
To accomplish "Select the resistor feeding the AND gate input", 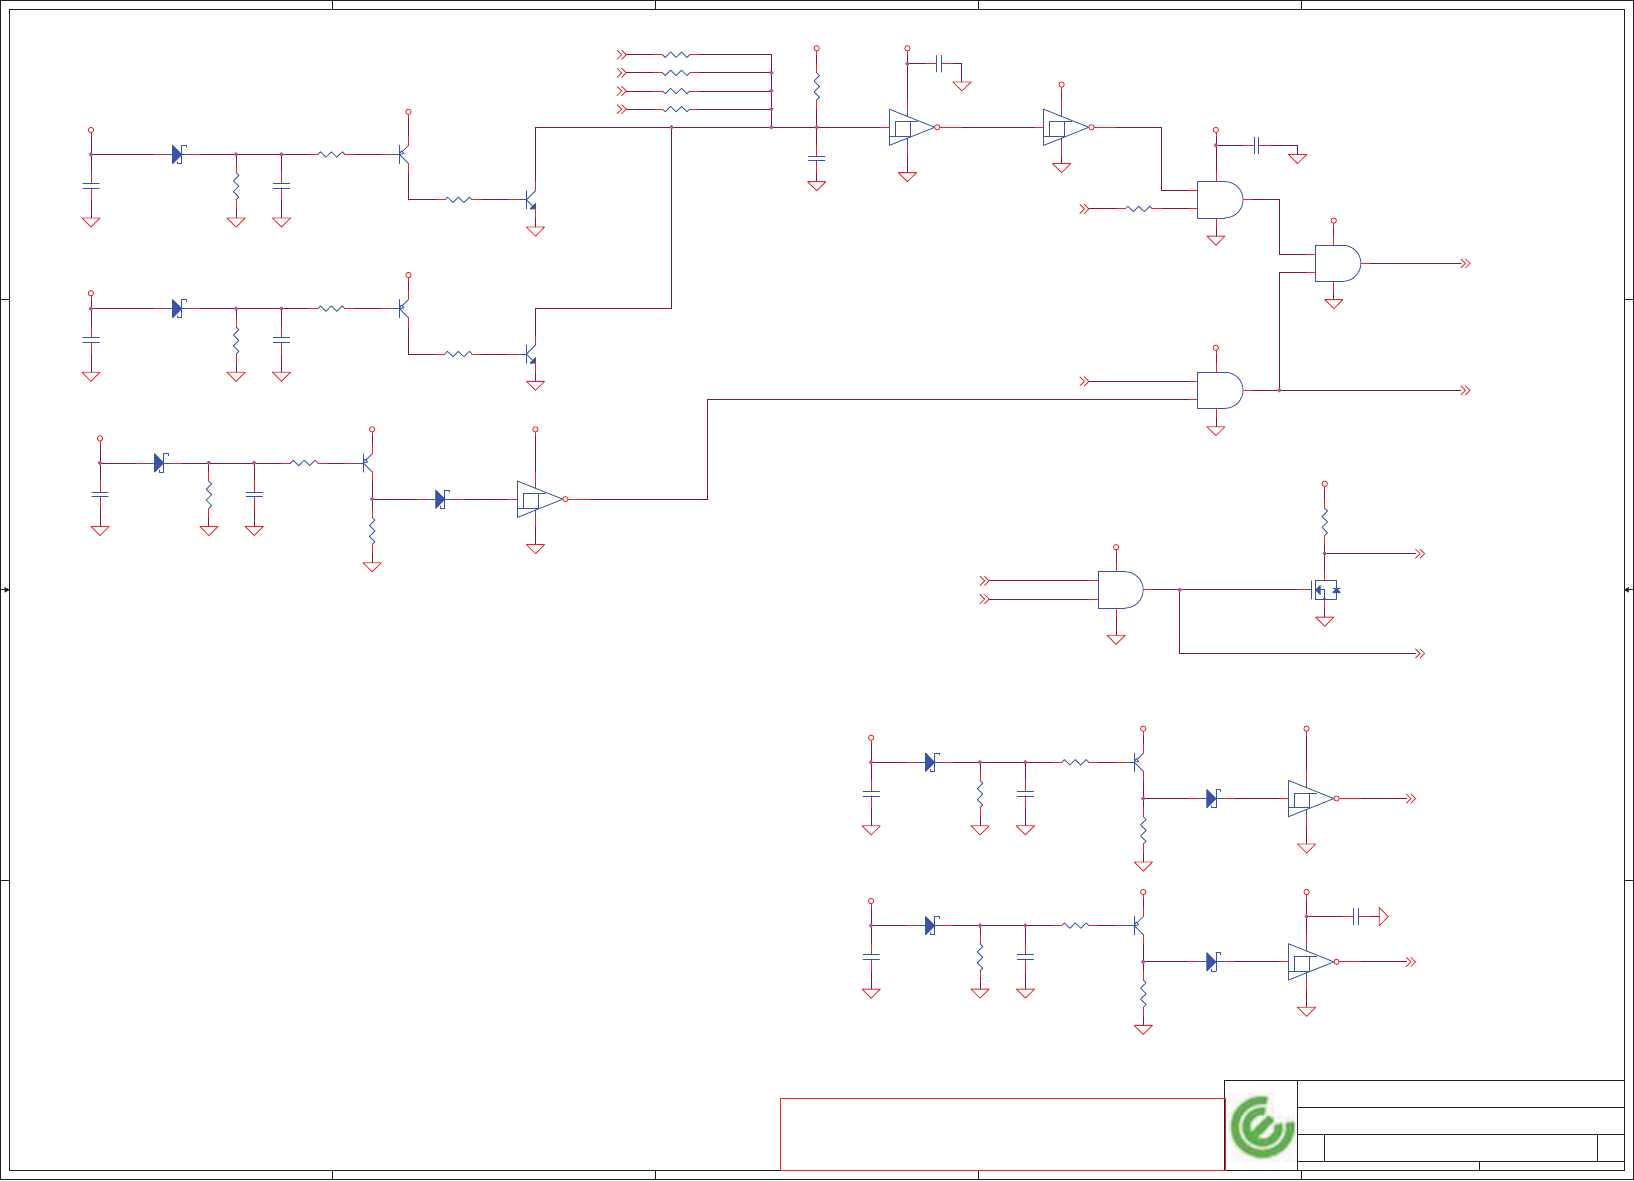I will click(1139, 209).
